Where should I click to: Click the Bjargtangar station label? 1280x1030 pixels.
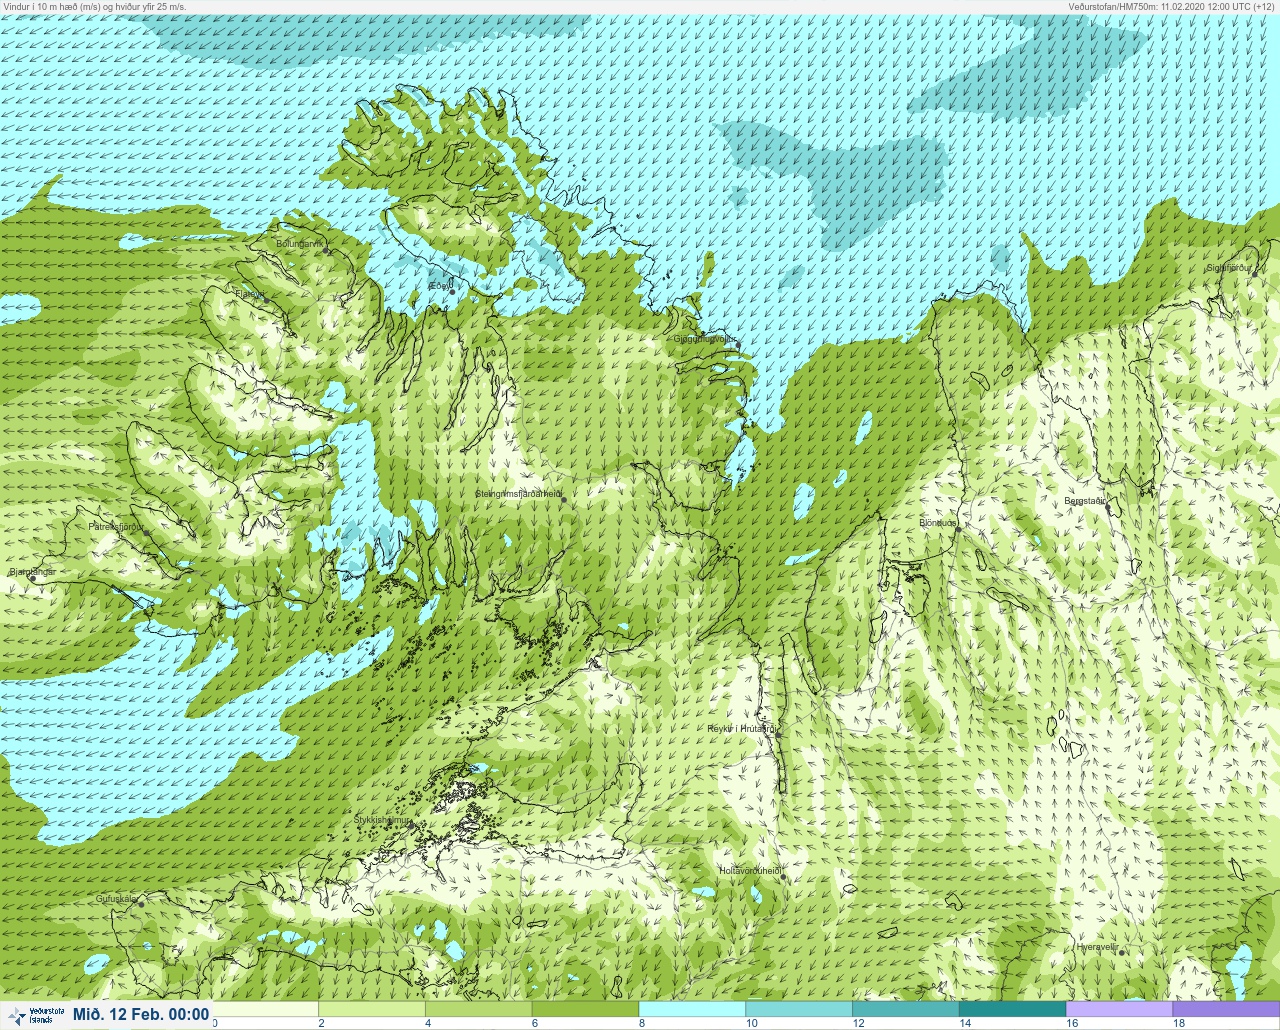click(32, 572)
